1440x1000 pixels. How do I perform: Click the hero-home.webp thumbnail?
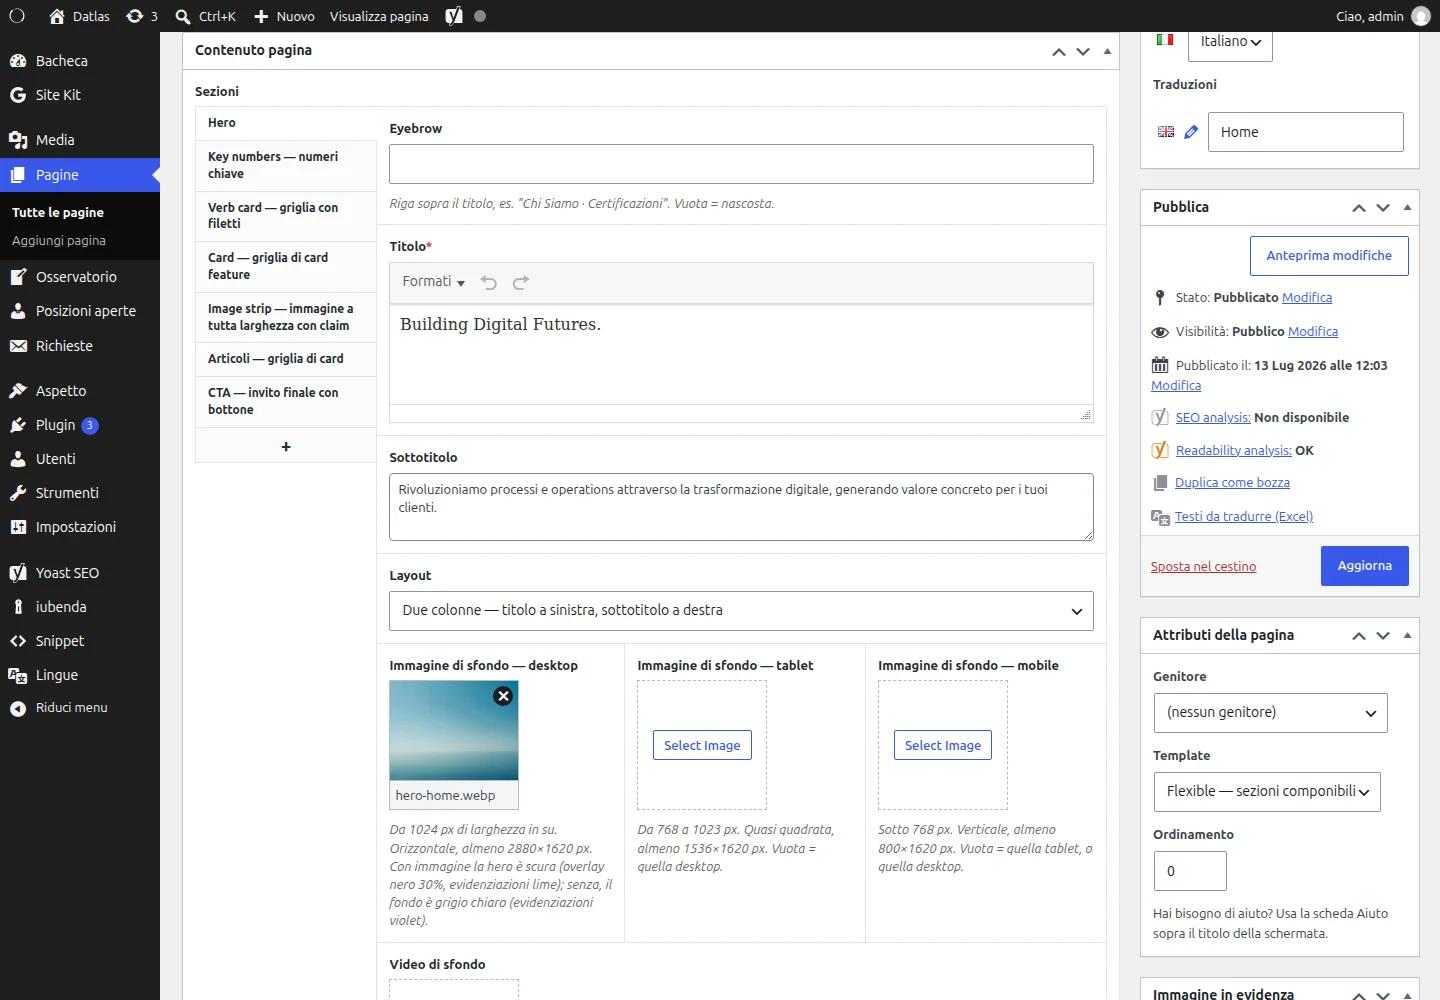pyautogui.click(x=454, y=731)
